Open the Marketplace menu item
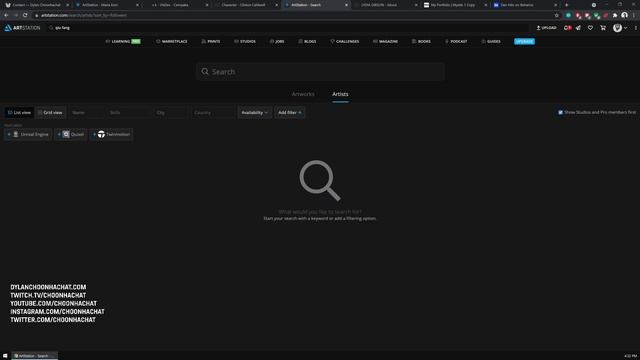 (172, 42)
